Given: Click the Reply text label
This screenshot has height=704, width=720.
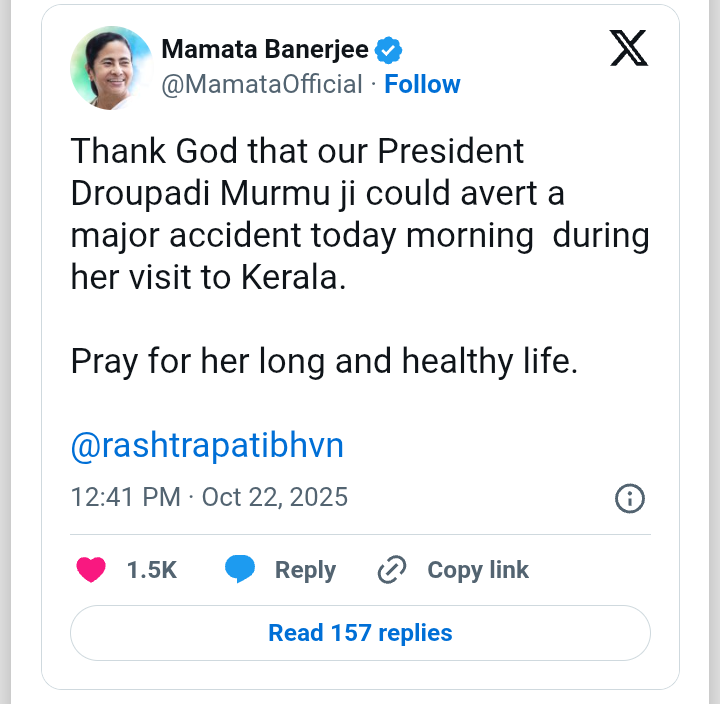Looking at the screenshot, I should click(x=305, y=570).
